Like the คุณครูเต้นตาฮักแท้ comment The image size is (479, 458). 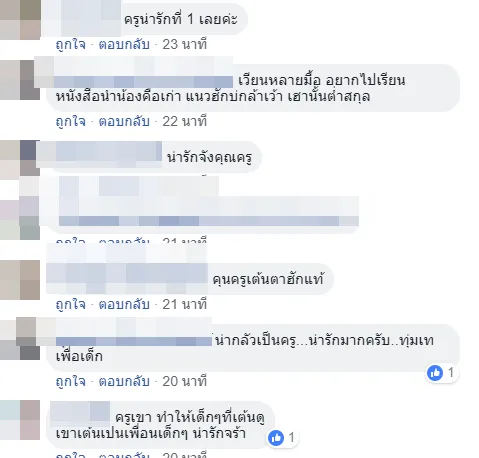coord(71,304)
